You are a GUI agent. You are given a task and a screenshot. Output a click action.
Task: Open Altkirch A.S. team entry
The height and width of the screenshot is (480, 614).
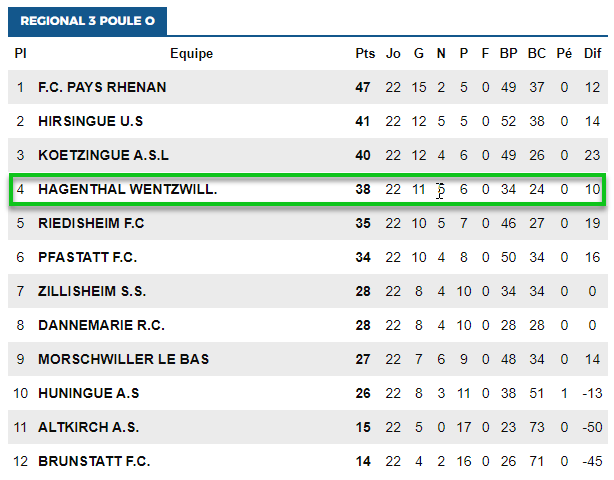tap(86, 427)
